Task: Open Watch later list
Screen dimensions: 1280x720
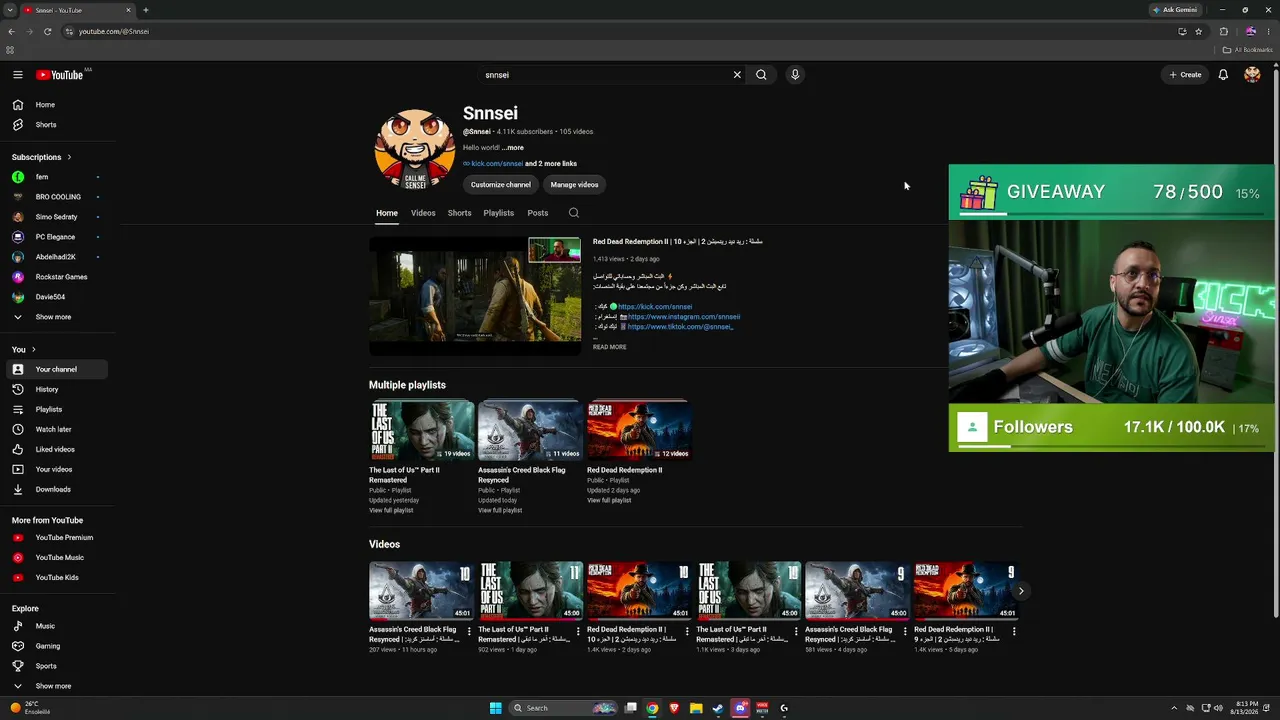Action: [x=56, y=429]
